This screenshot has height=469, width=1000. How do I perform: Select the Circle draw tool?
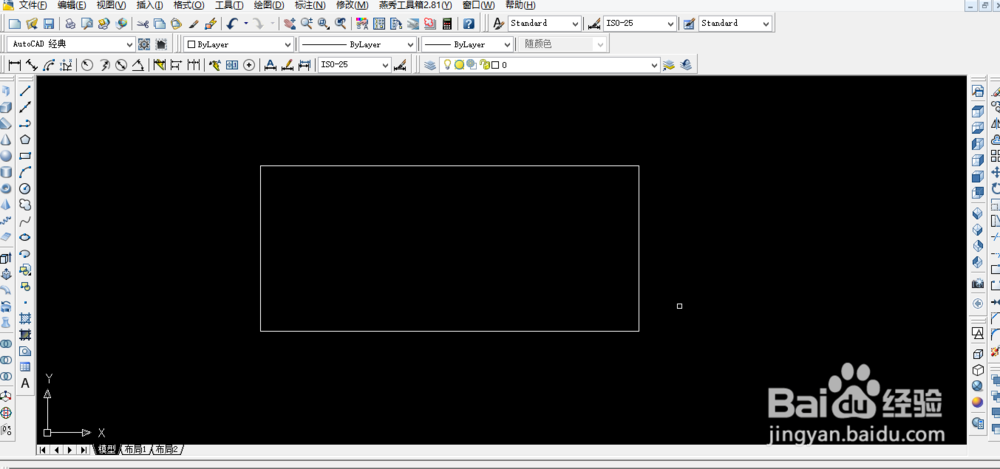pos(26,188)
